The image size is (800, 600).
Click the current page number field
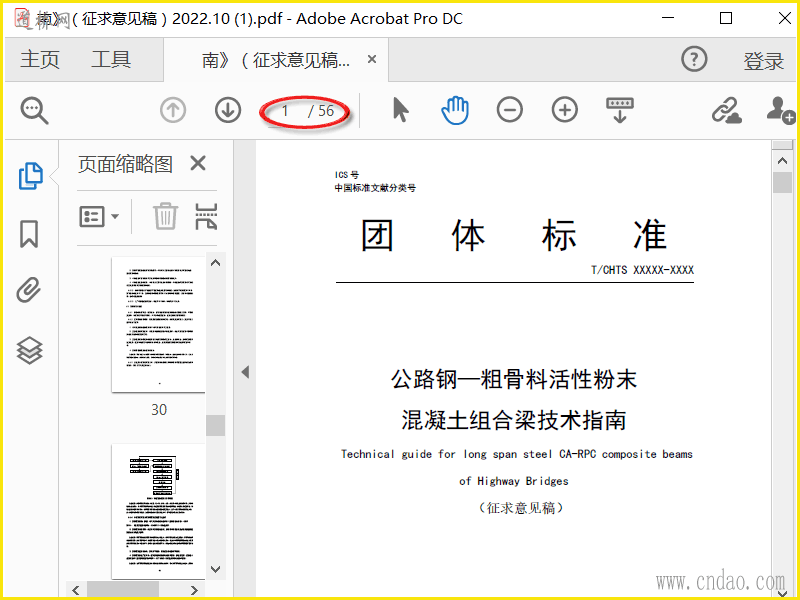point(285,111)
